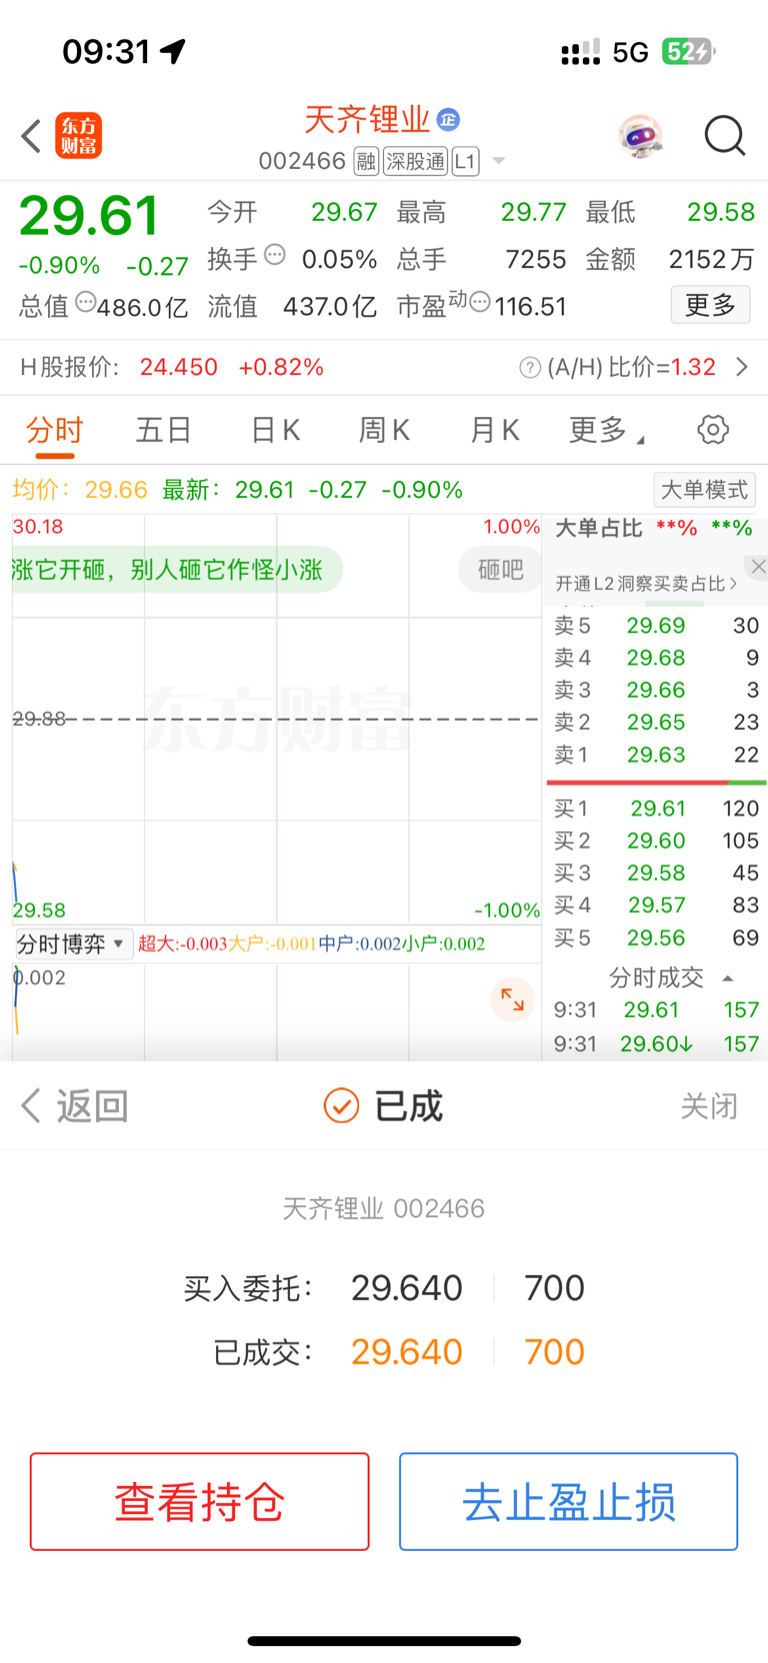Tap the battery indicator in status bar
The image size is (768, 1663).
coord(688,51)
